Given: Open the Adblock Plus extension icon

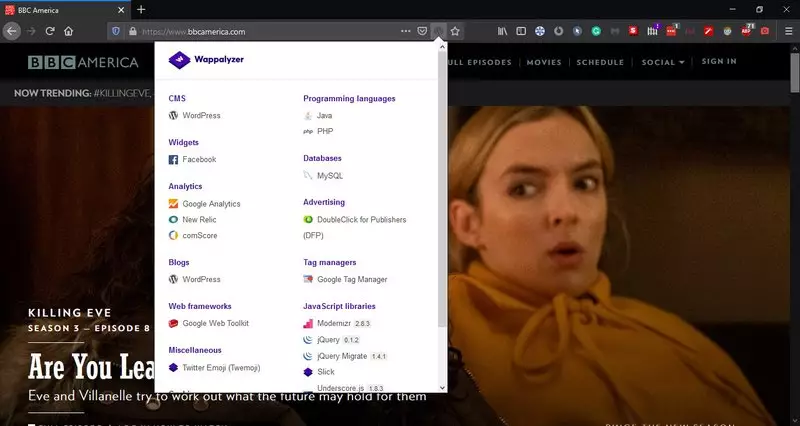Looking at the screenshot, I should (746, 31).
